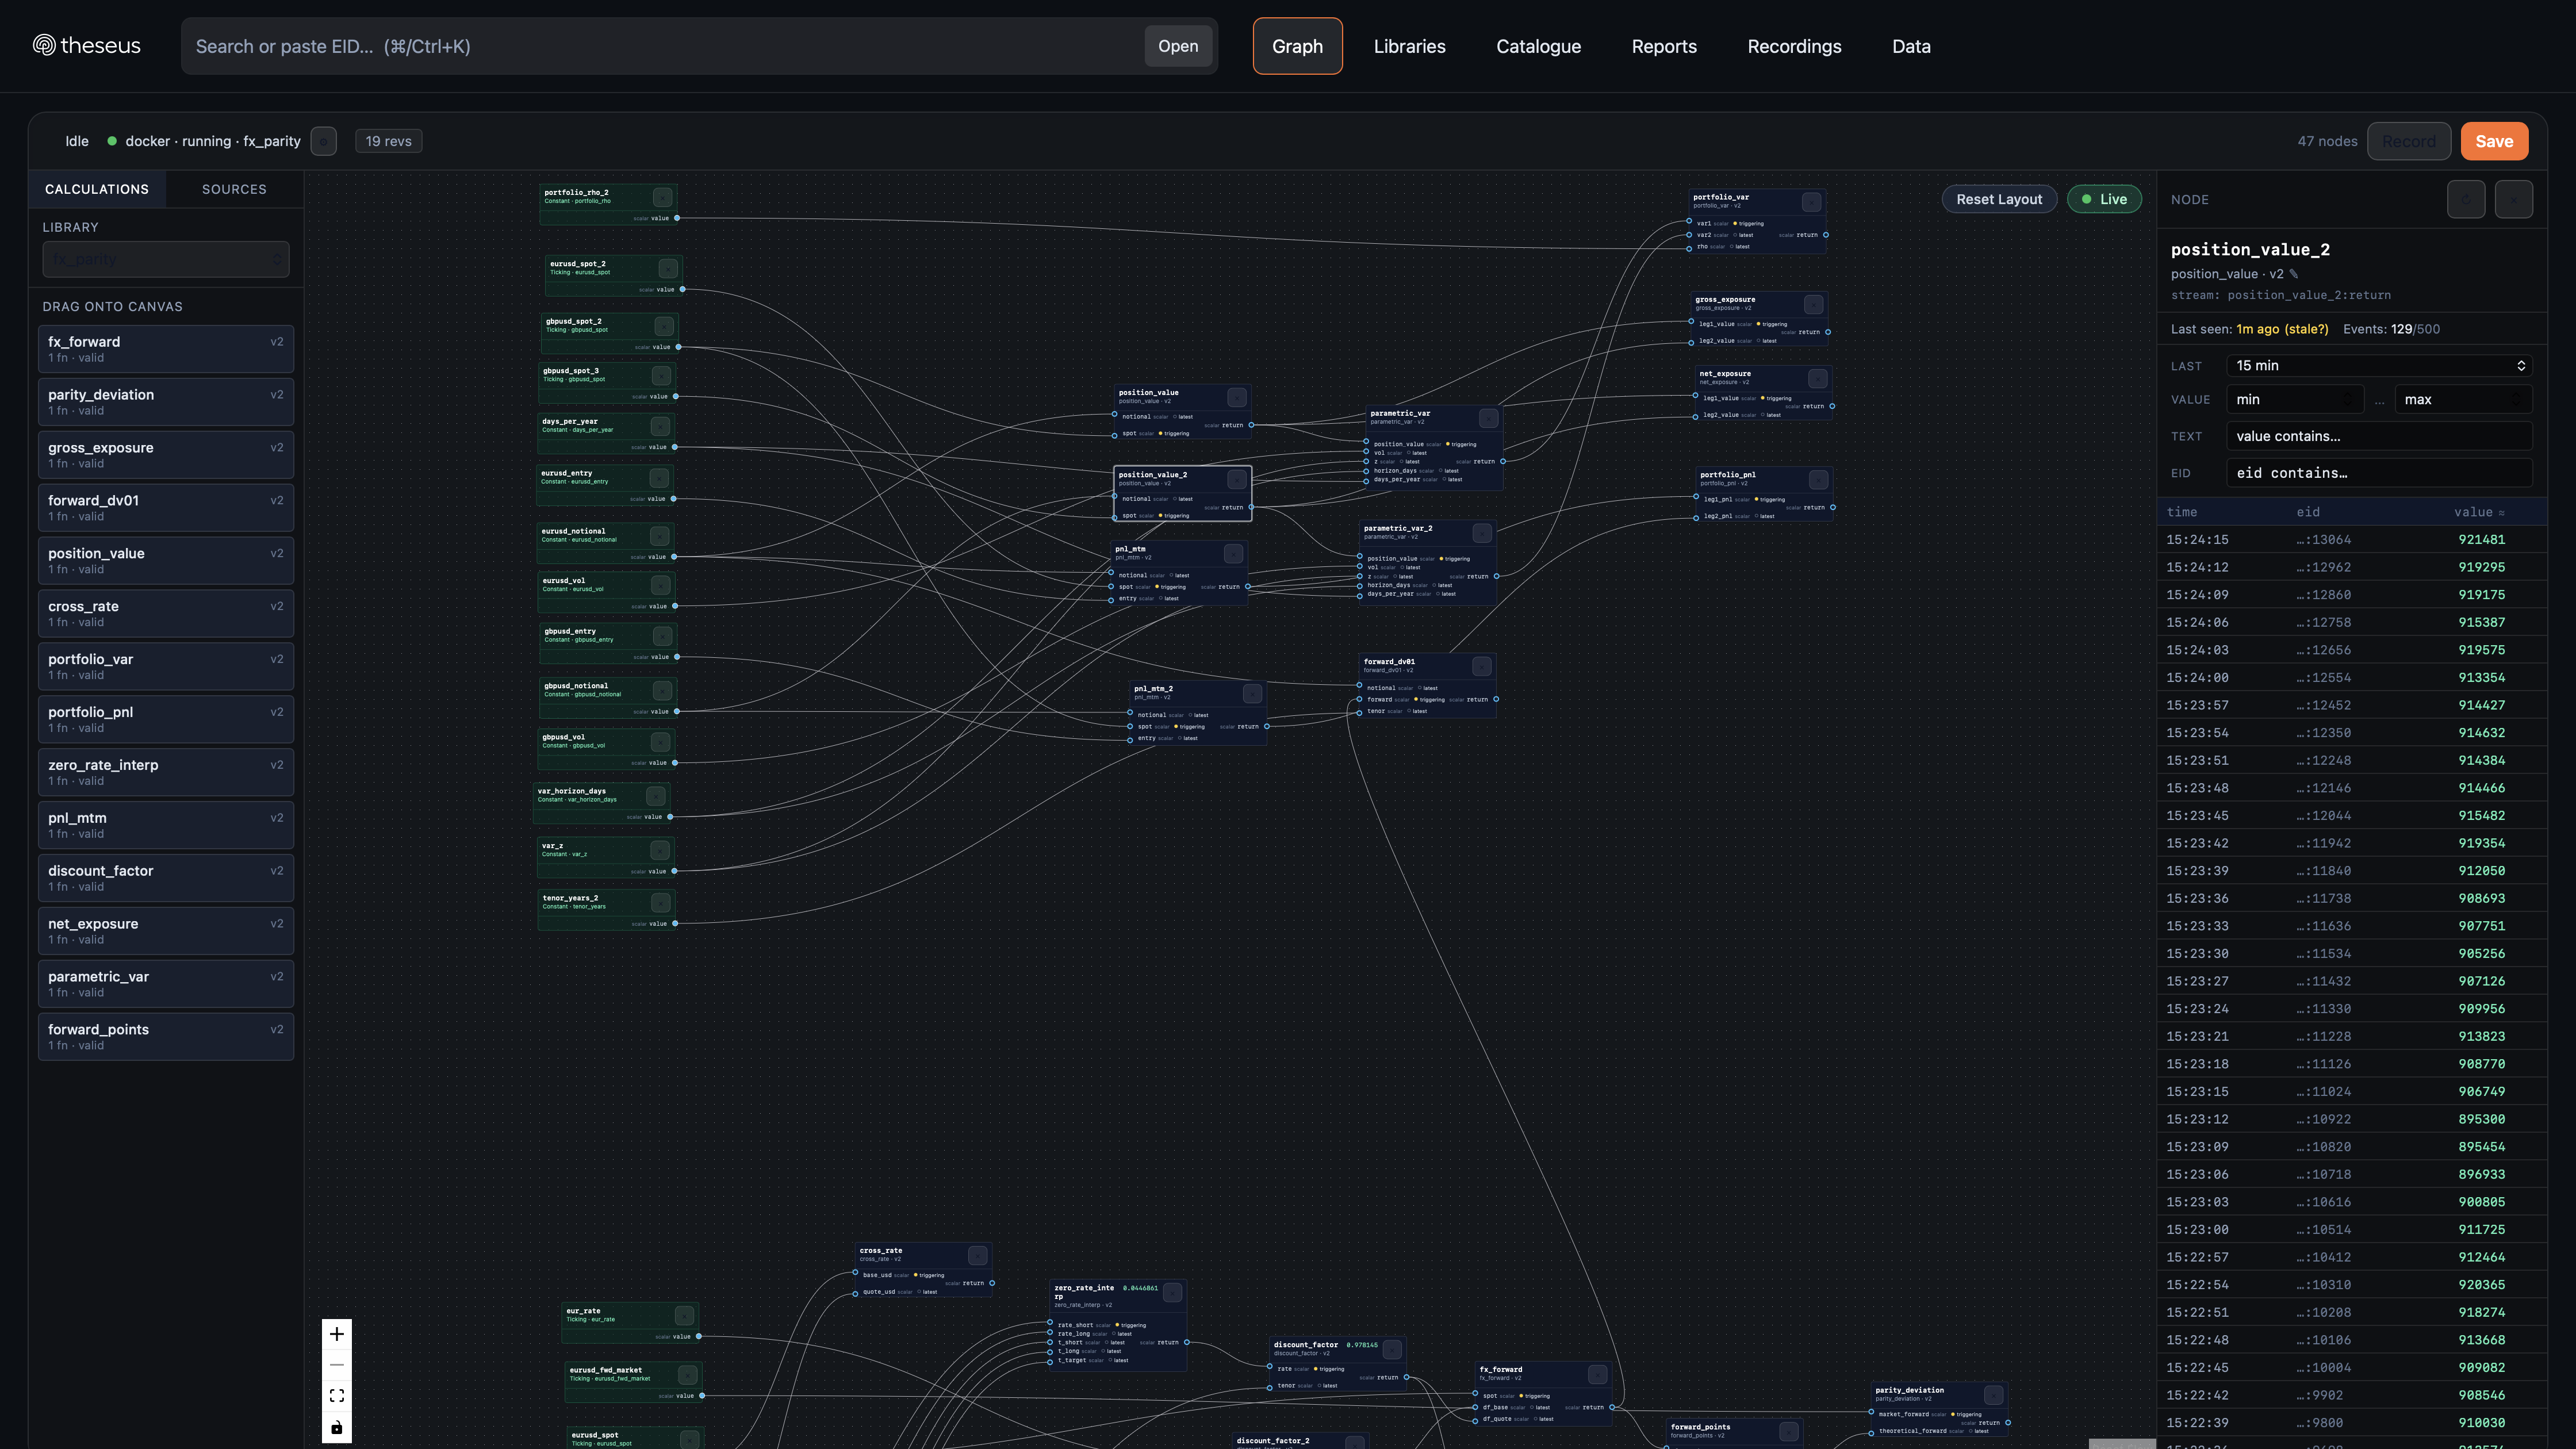This screenshot has height=1449, width=2576.
Task: Remove the net_exposure node
Action: point(1817,378)
